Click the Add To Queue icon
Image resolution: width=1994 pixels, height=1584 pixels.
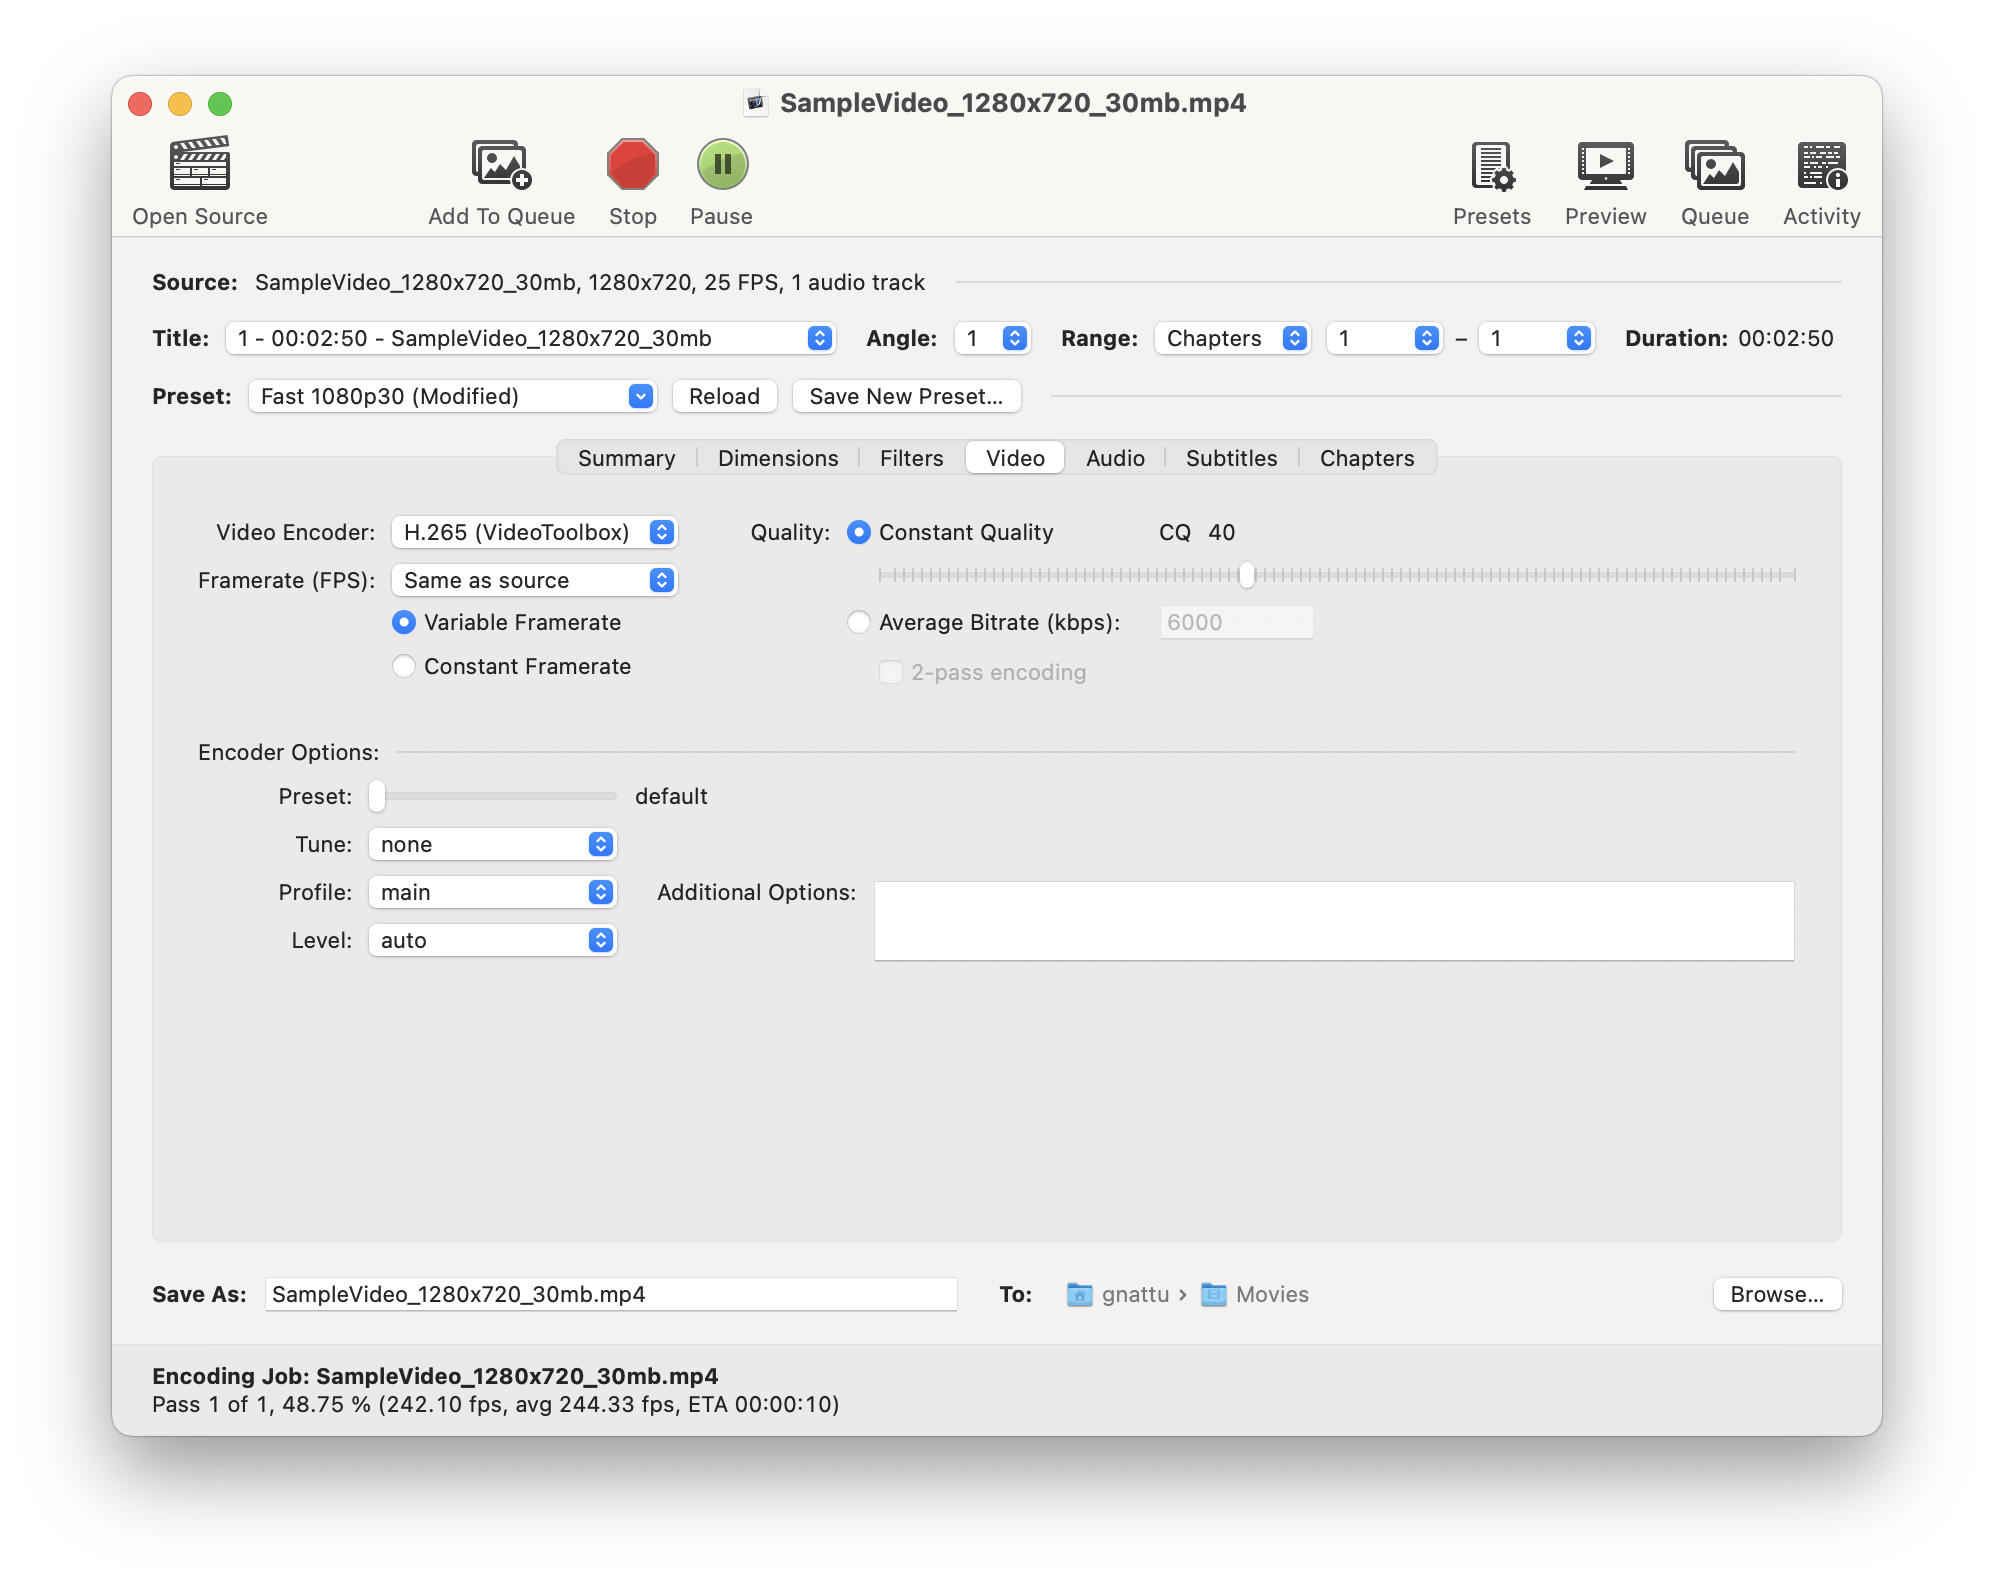[501, 165]
